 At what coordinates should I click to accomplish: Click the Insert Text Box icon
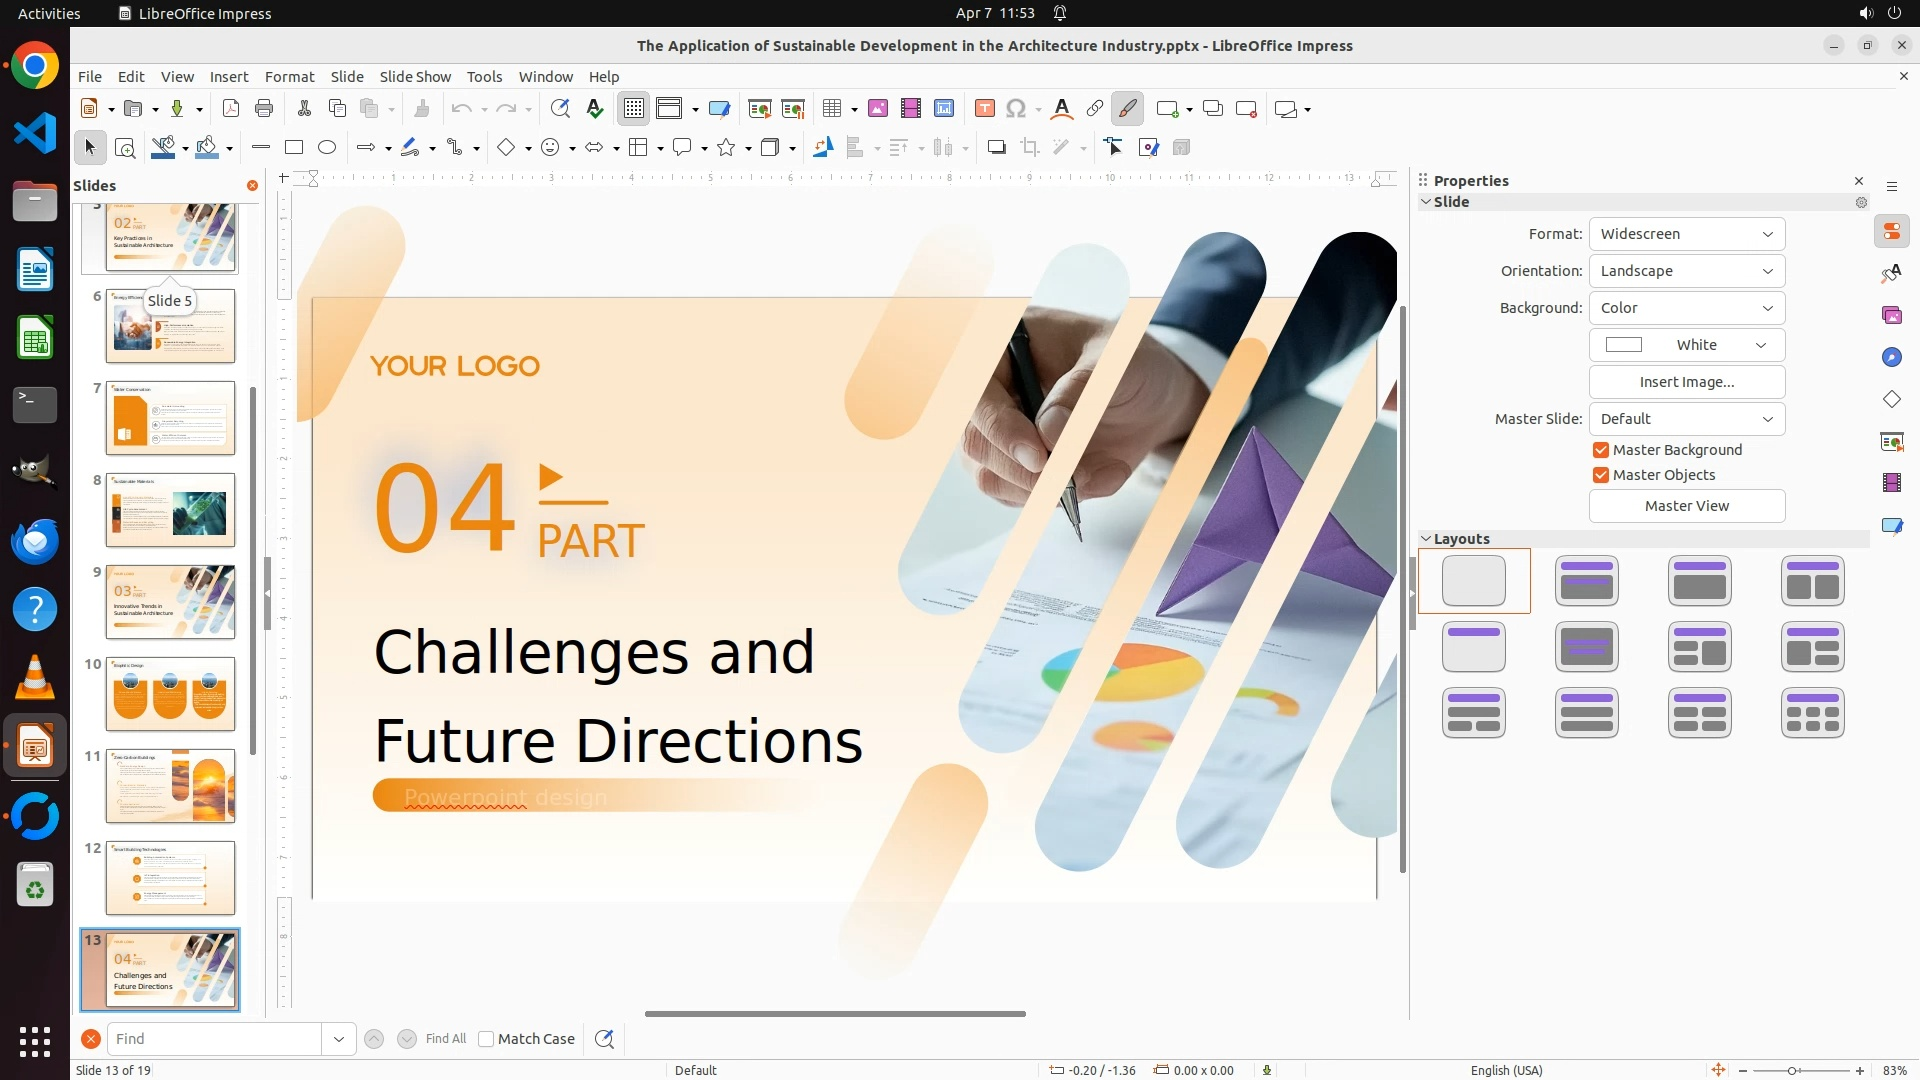tap(984, 109)
